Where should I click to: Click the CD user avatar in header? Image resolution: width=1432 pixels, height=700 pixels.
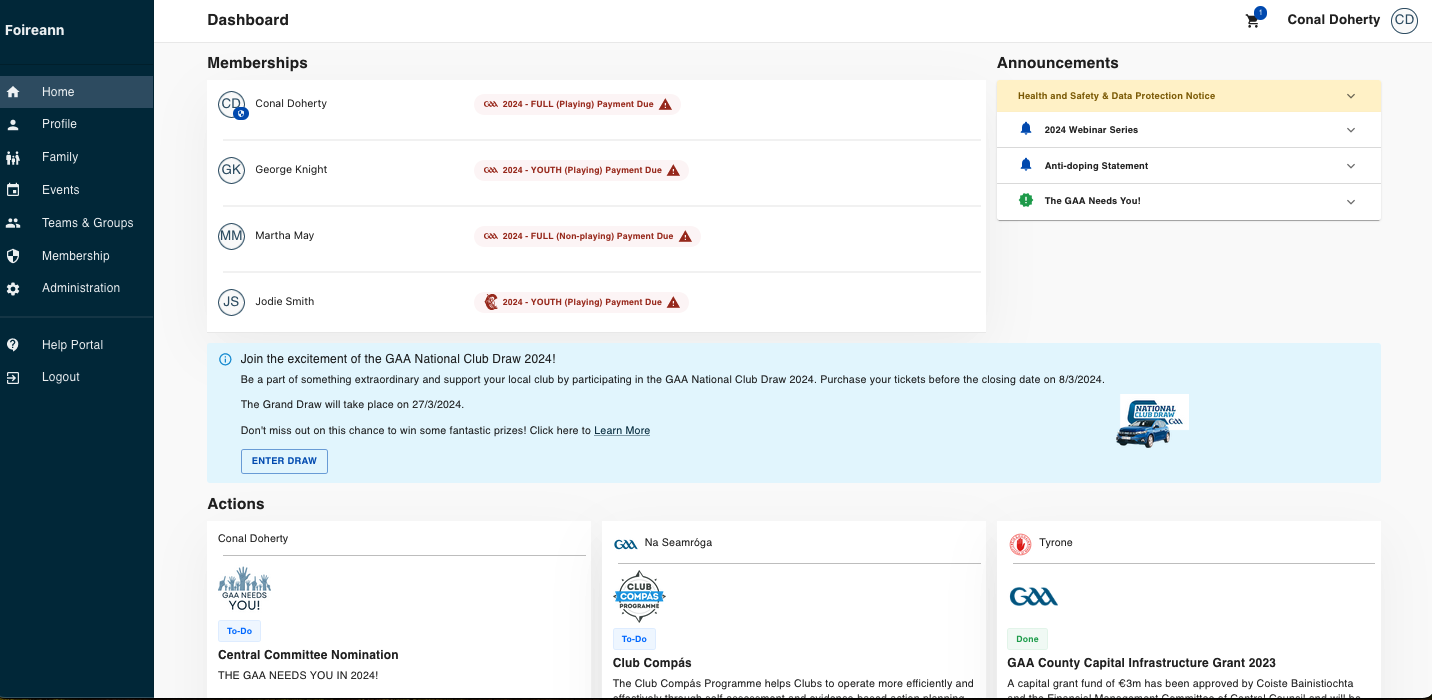pos(1405,20)
